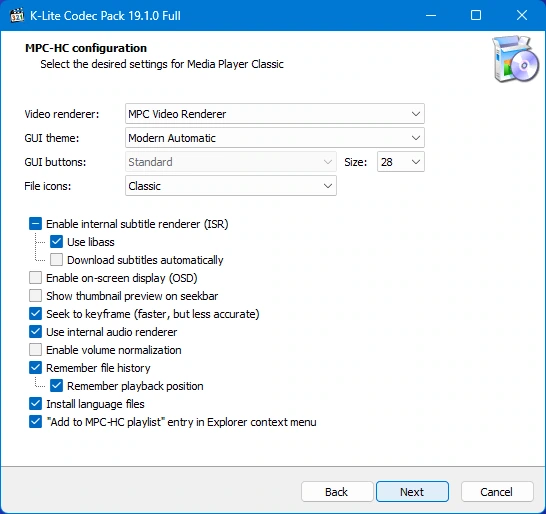Maximize the installer window
546x514 pixels.
(x=476, y=15)
